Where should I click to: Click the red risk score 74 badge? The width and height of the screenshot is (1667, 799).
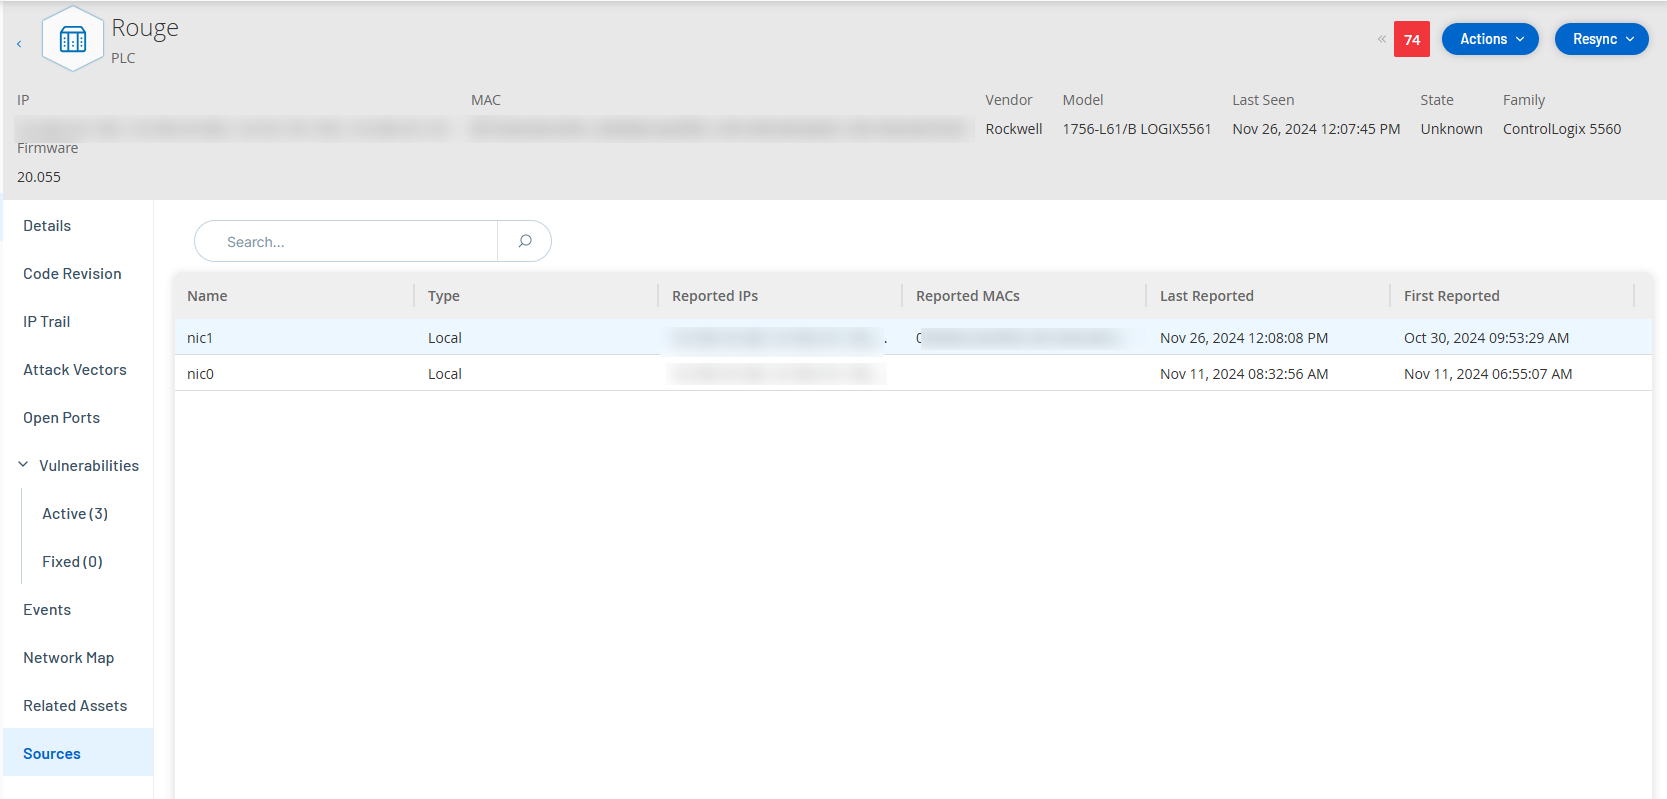(x=1411, y=39)
